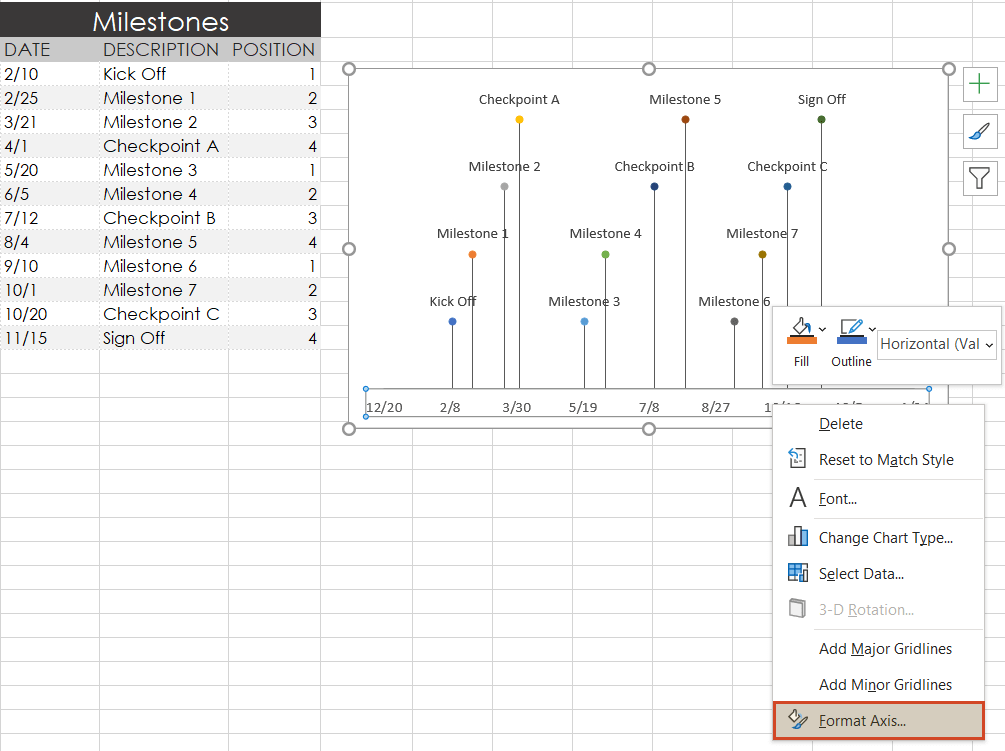
Task: Click the Outline pen icon
Action: click(x=849, y=326)
